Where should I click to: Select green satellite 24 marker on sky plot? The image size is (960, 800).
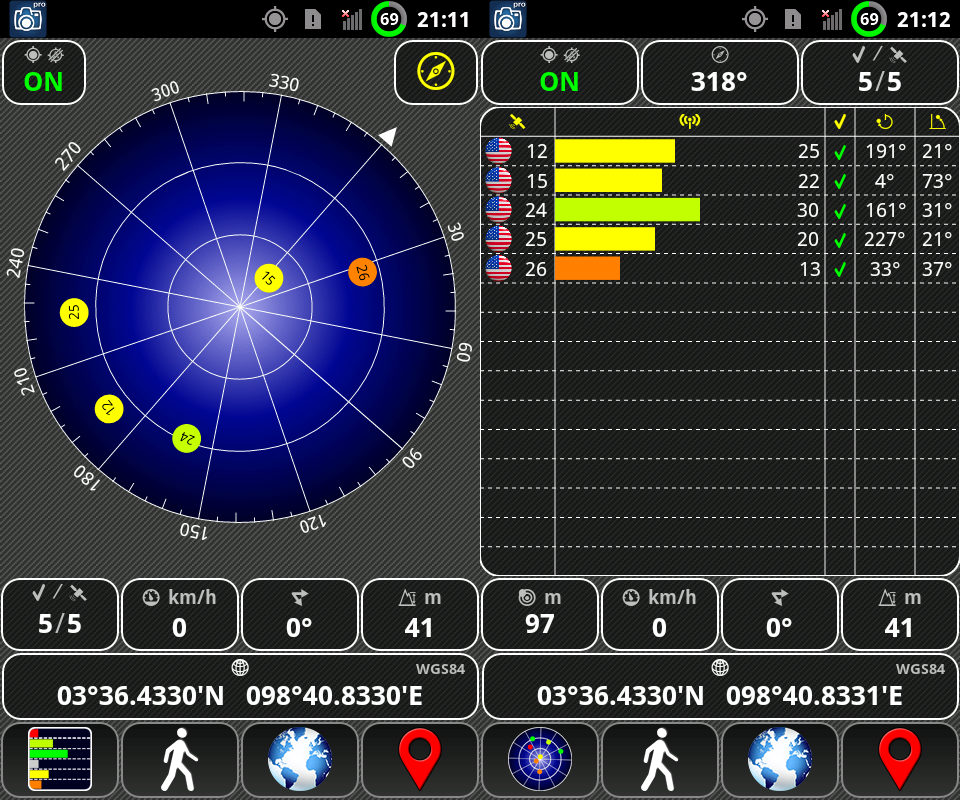(x=186, y=438)
